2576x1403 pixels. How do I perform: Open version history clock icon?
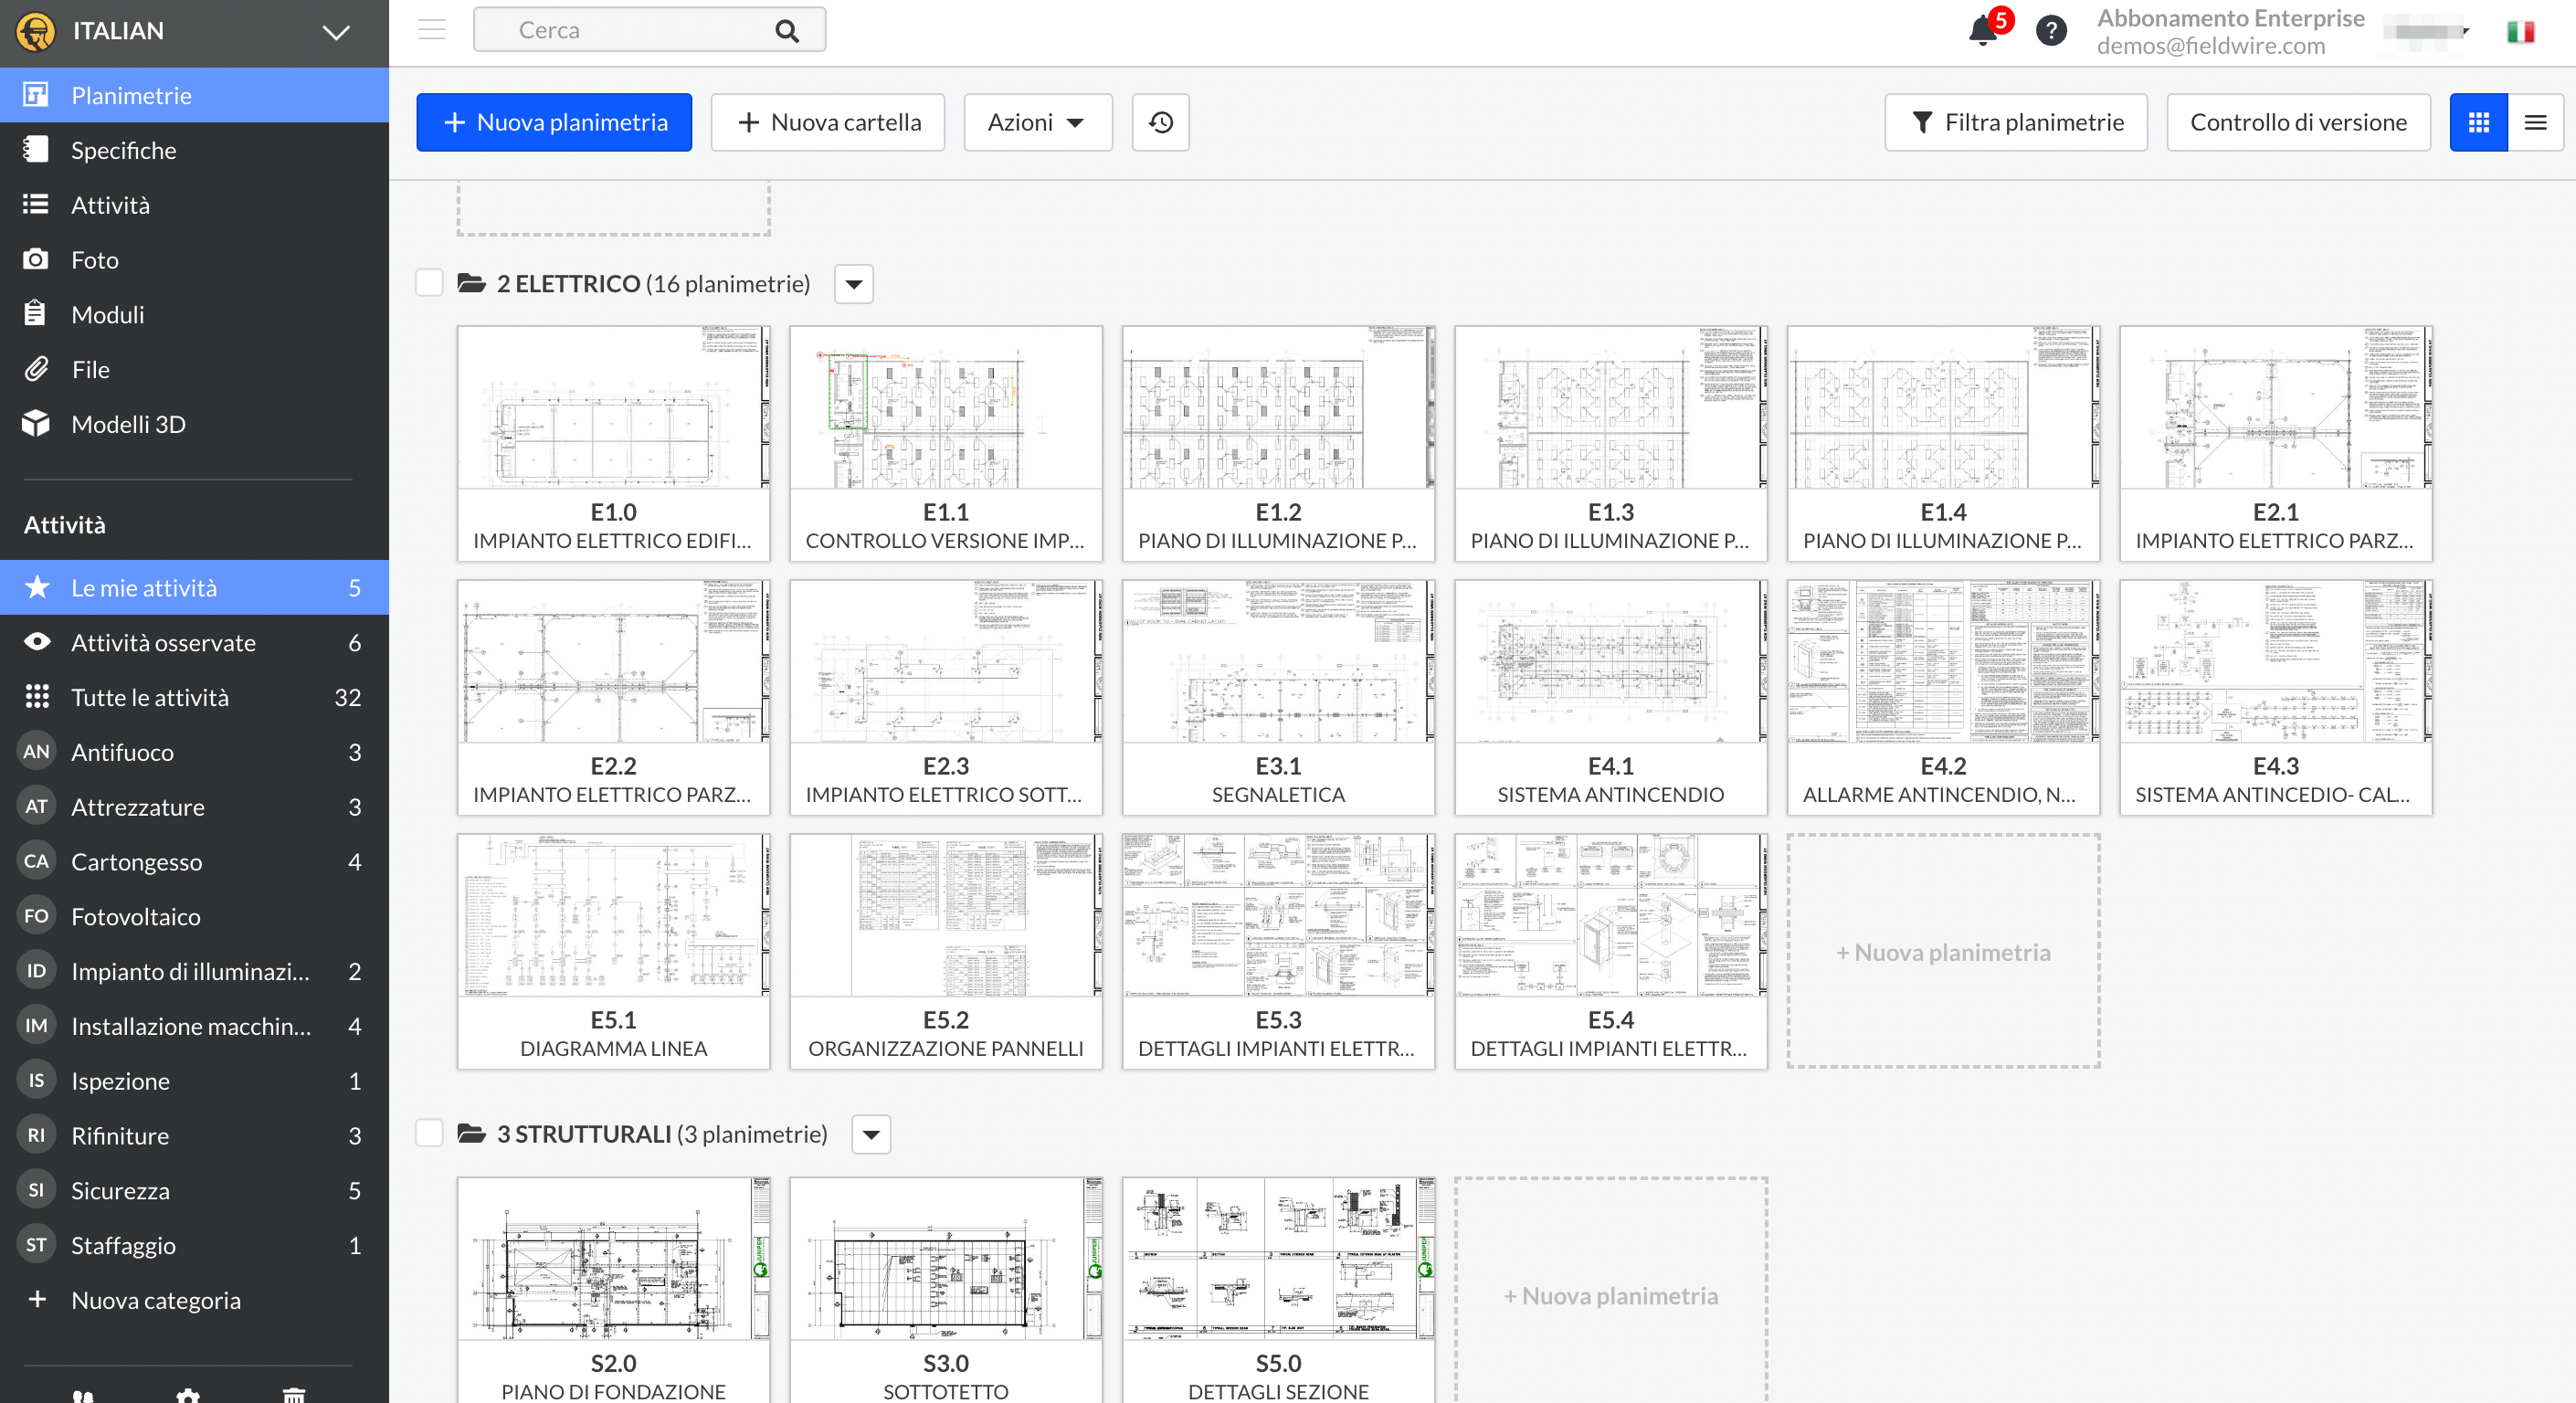click(1160, 122)
